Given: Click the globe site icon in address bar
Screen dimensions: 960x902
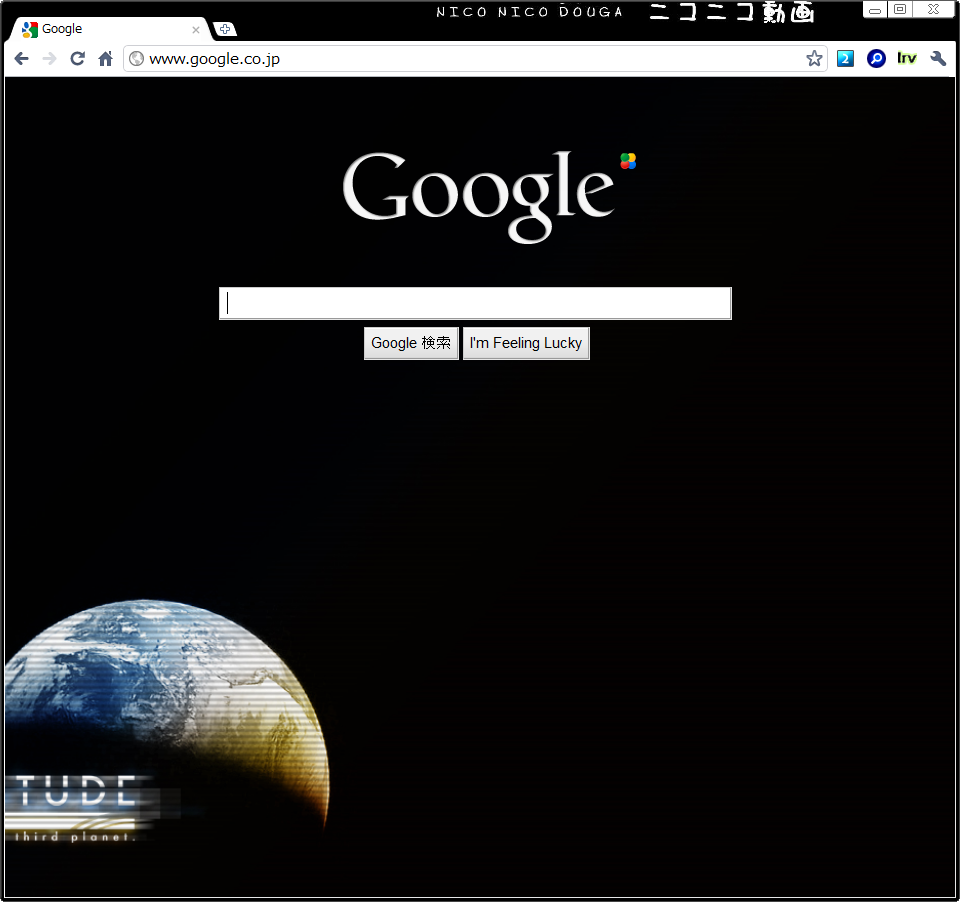Looking at the screenshot, I should pyautogui.click(x=137, y=59).
